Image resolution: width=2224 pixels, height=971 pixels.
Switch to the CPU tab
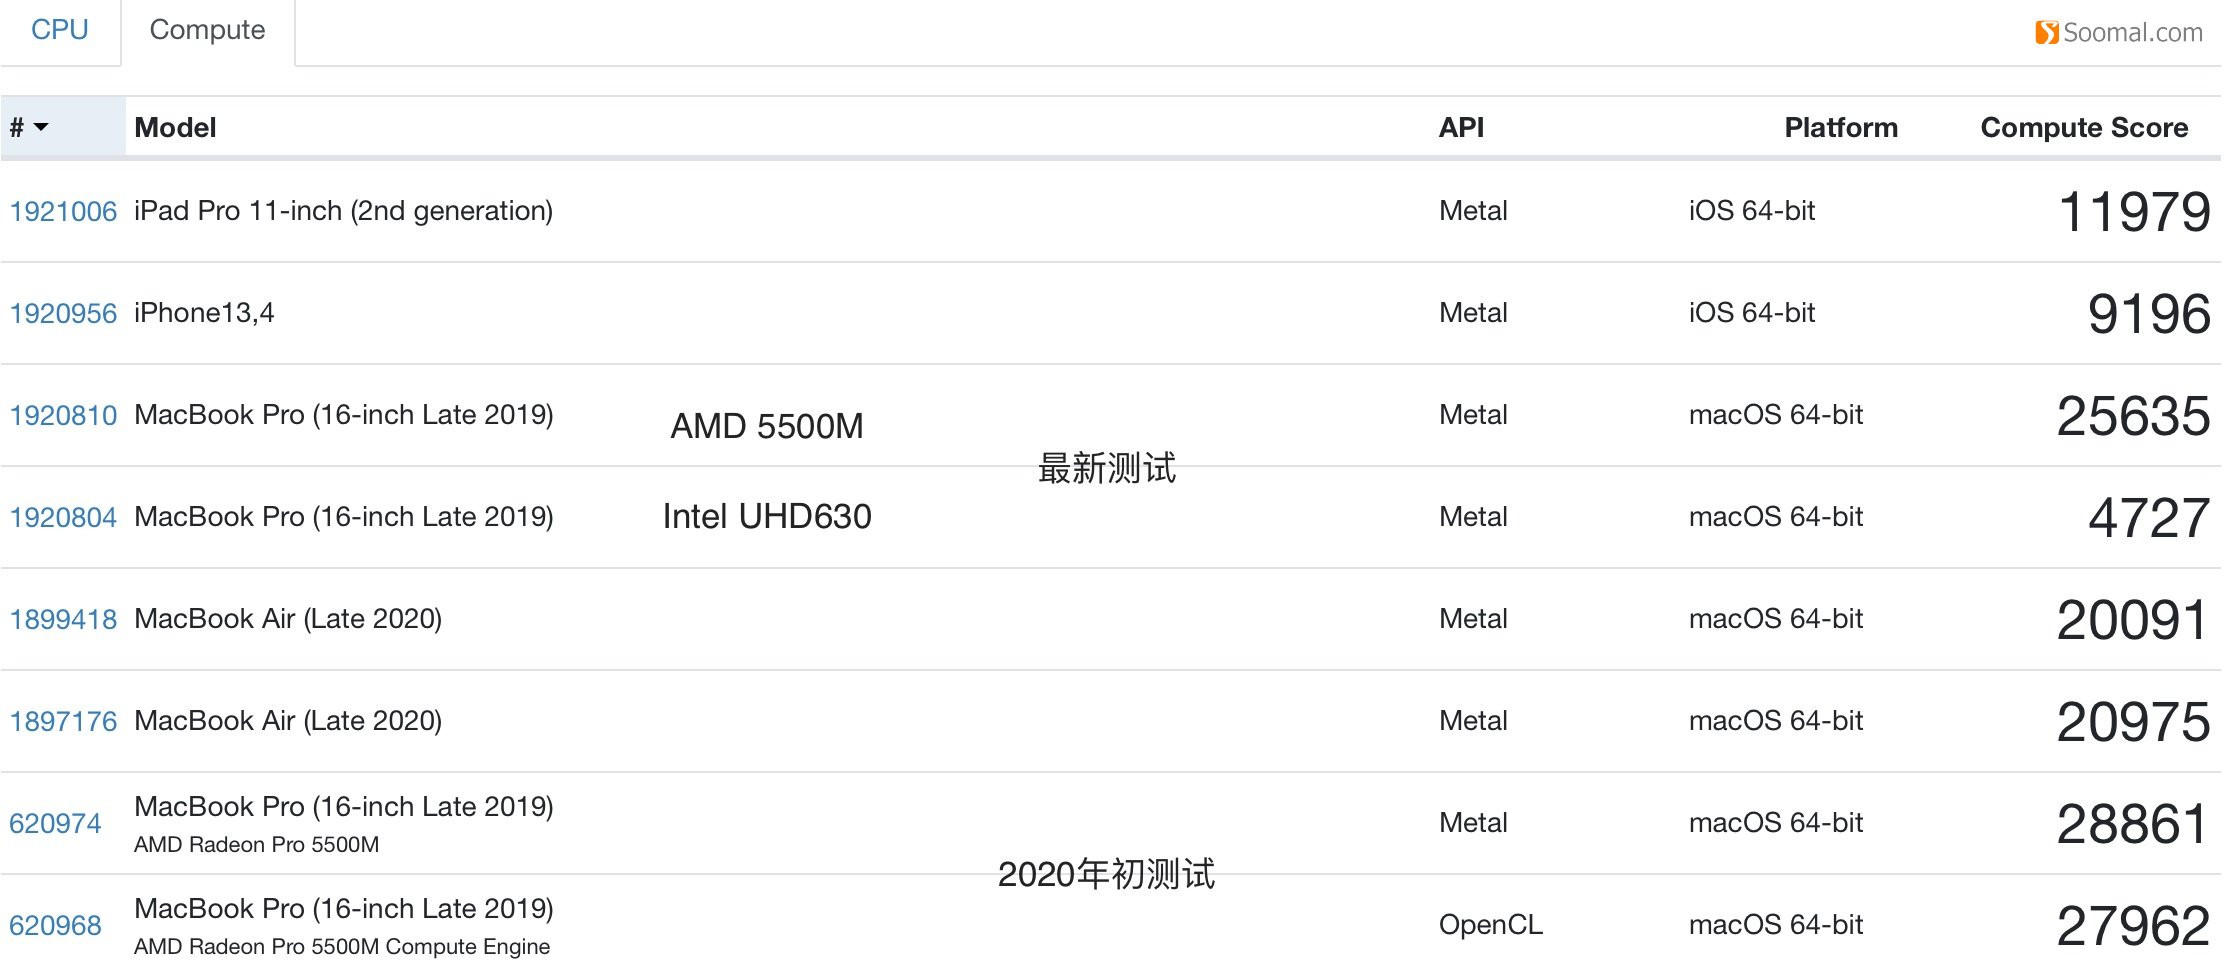(x=60, y=30)
